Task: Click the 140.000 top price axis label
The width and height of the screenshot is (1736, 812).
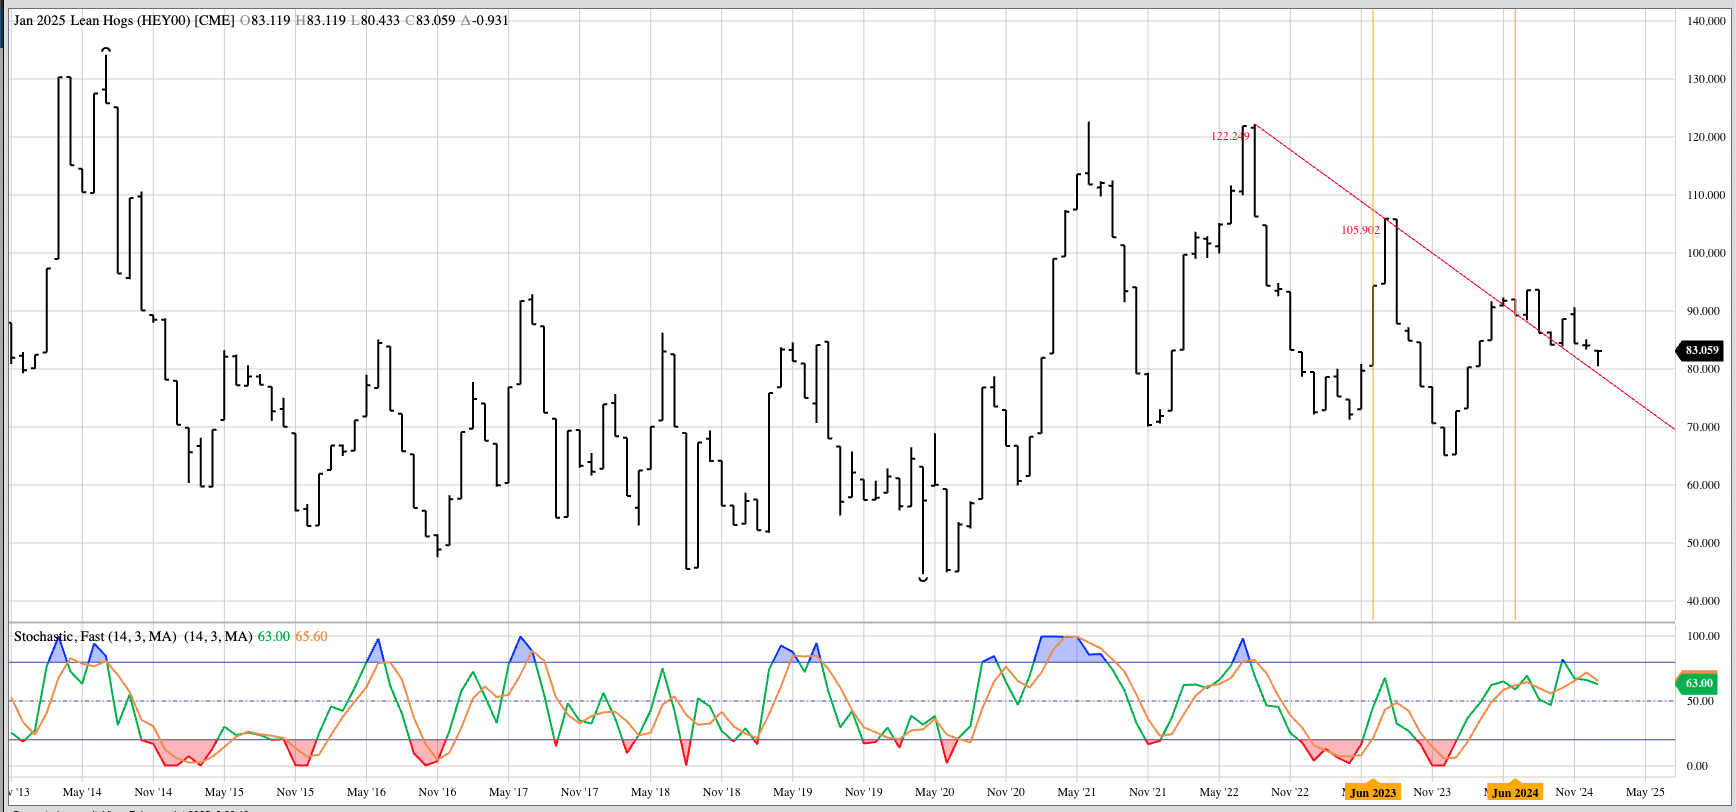Action: pyautogui.click(x=1705, y=21)
